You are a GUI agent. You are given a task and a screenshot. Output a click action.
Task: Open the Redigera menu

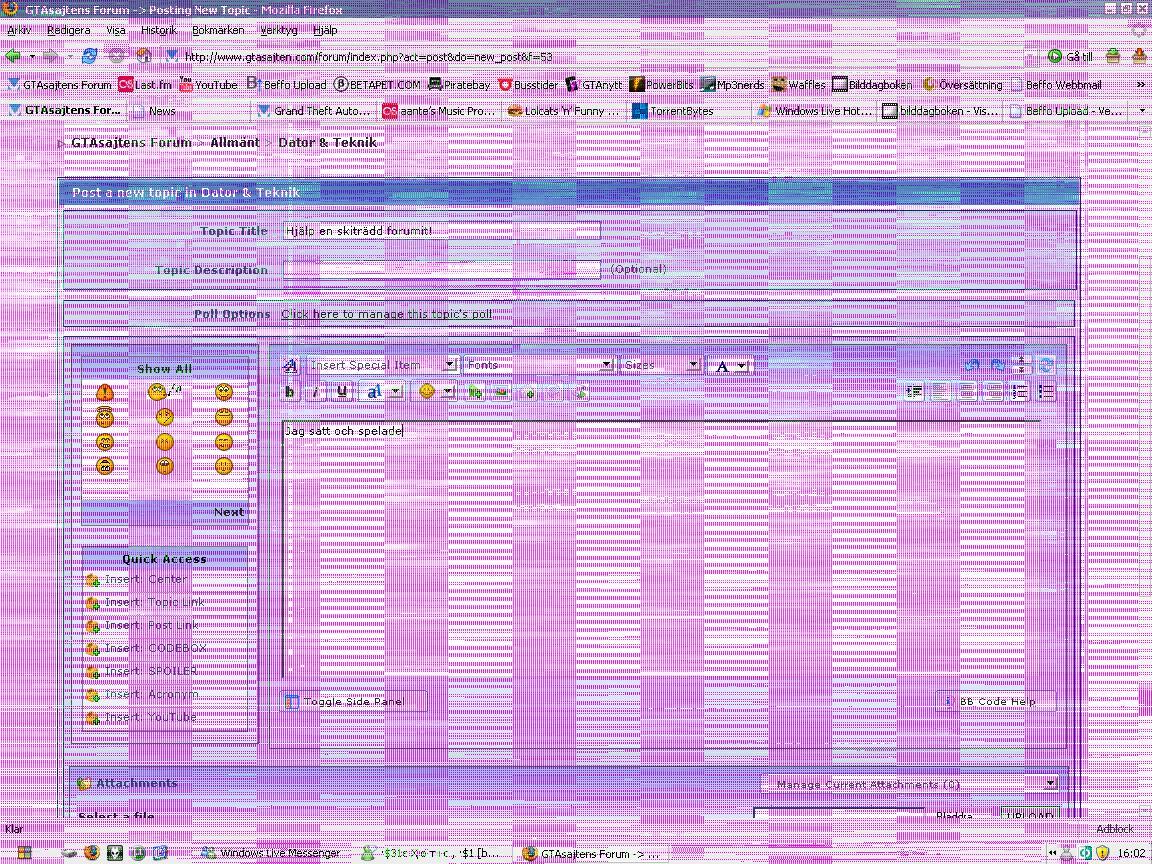(x=68, y=30)
